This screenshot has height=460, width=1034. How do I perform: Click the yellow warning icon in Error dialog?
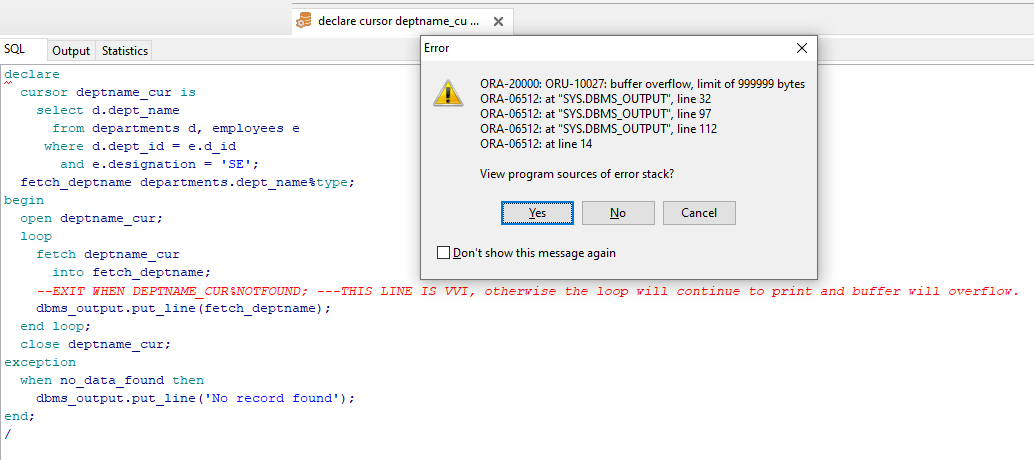click(x=447, y=92)
